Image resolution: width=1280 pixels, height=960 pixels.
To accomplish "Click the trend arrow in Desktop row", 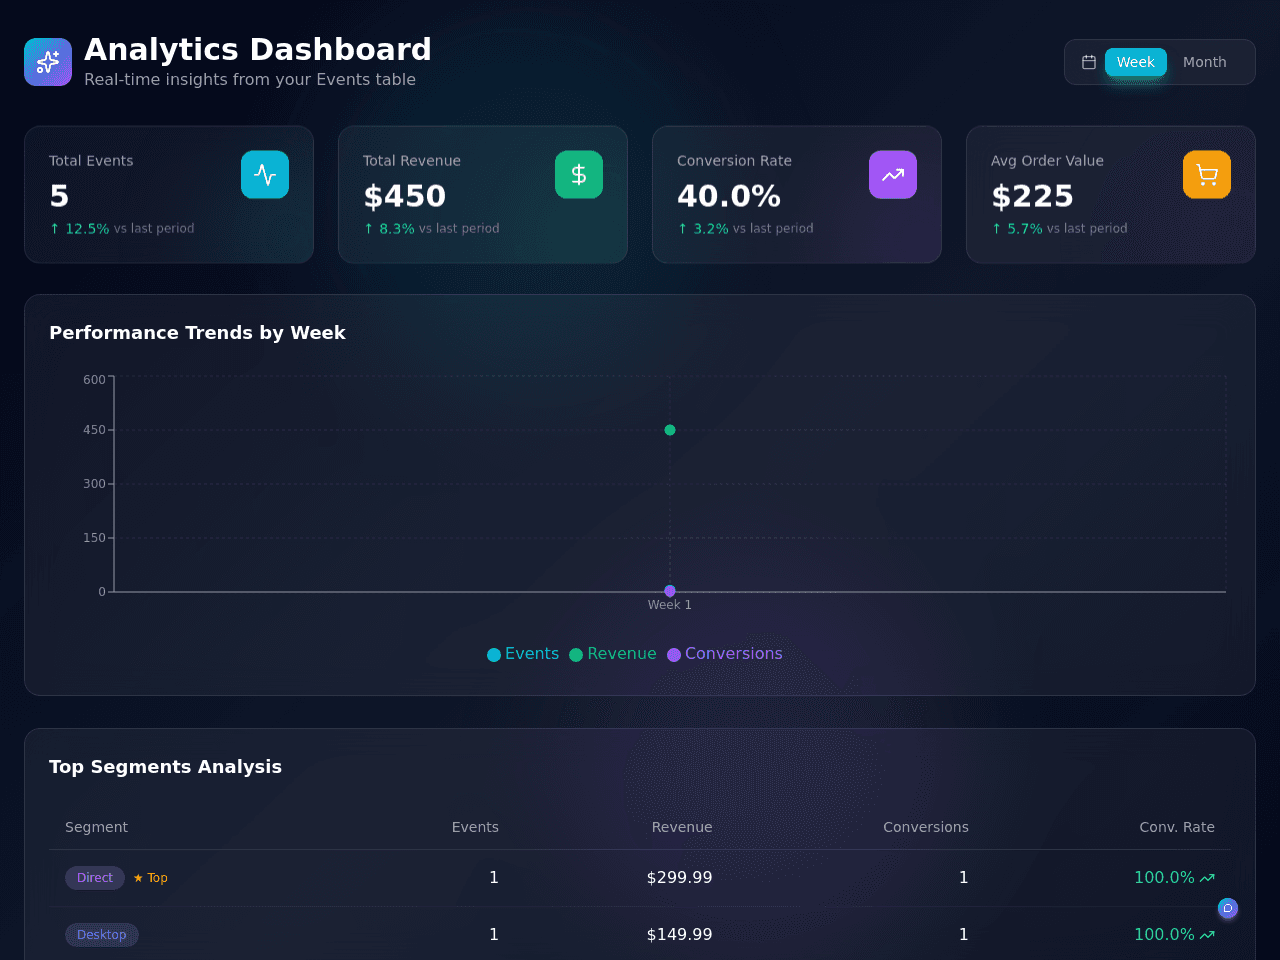I will [1207, 935].
